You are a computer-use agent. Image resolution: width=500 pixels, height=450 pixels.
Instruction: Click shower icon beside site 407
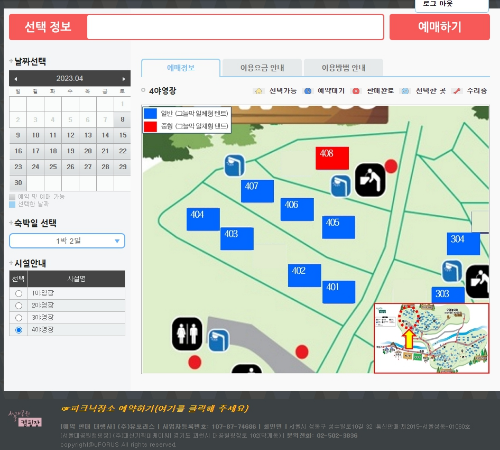tap(234, 165)
